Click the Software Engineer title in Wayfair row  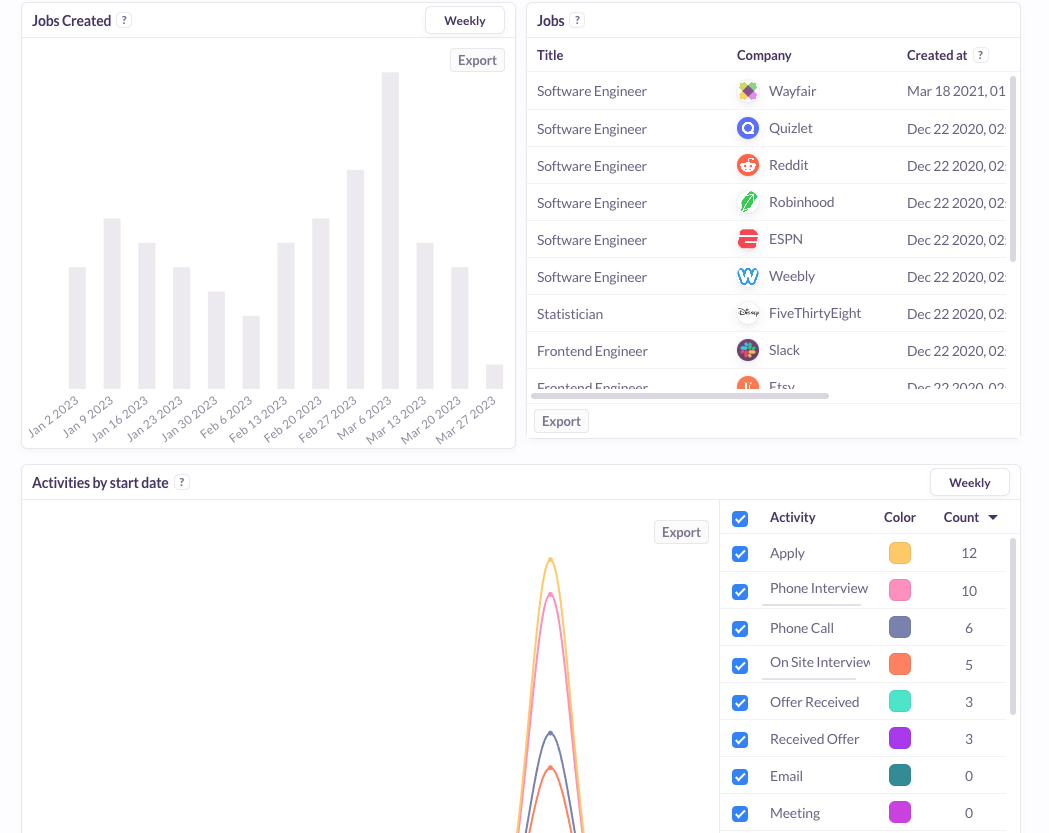click(x=591, y=91)
